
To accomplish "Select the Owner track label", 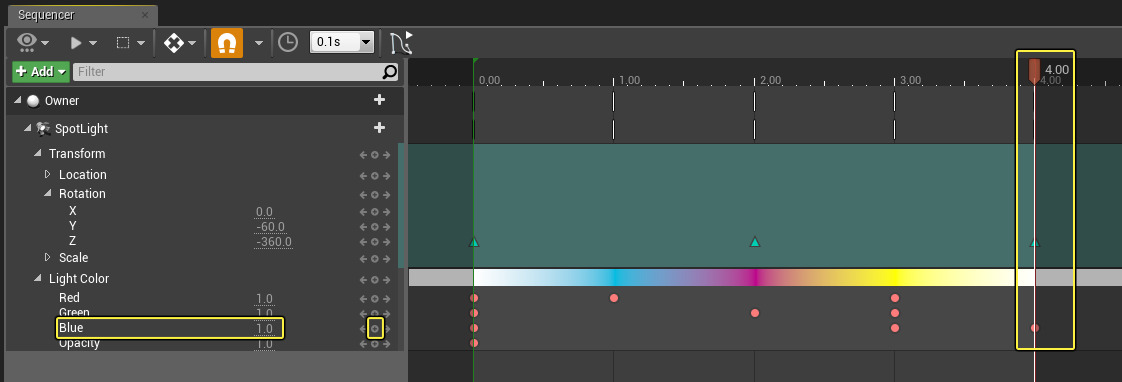I will tap(62, 101).
